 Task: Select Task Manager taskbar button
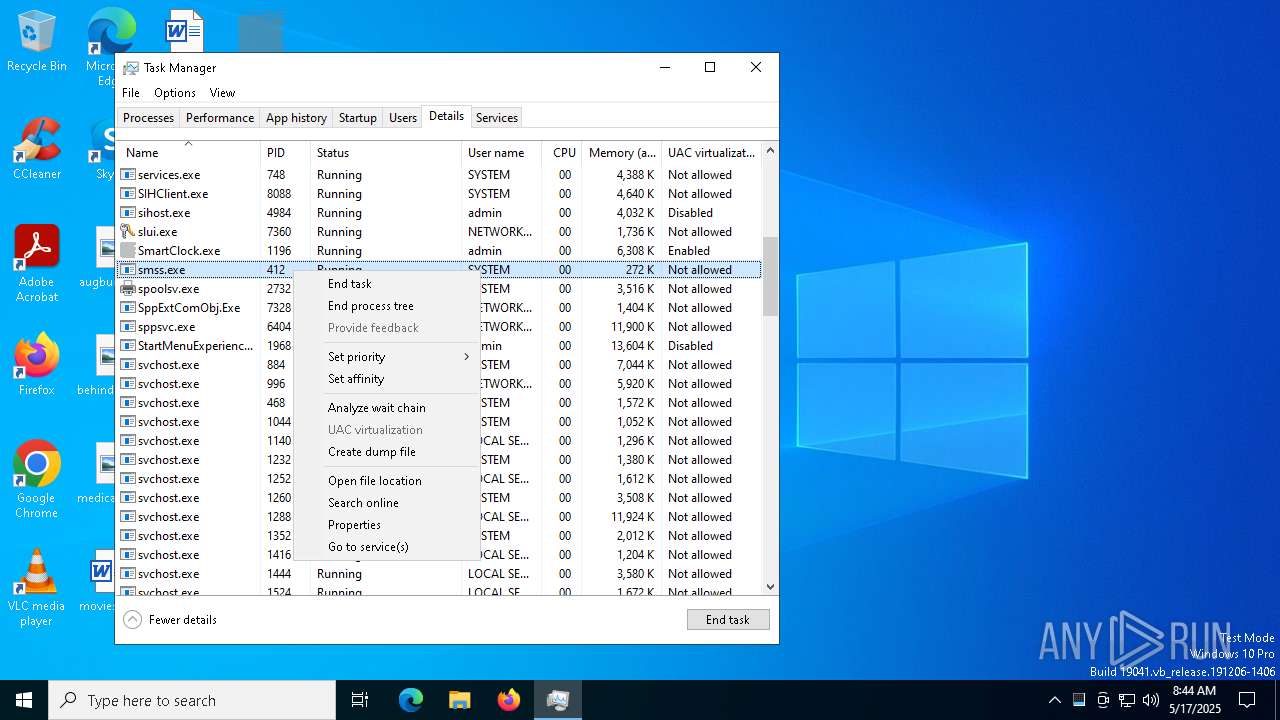point(558,700)
